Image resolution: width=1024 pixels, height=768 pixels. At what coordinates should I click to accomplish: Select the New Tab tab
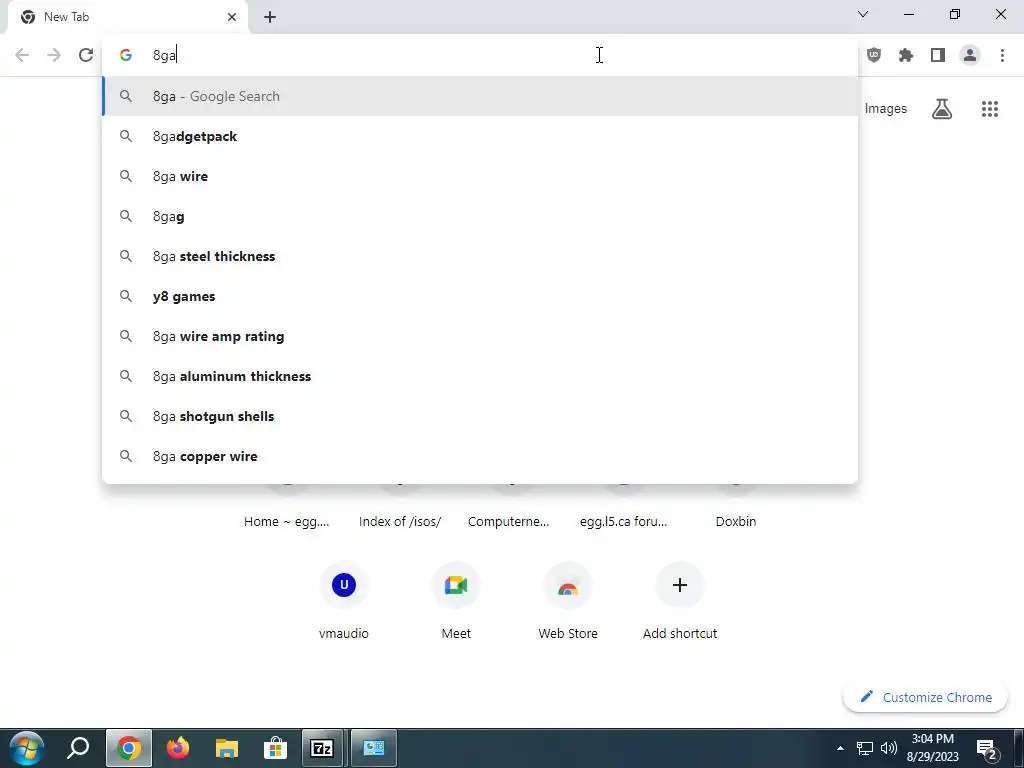click(x=127, y=17)
